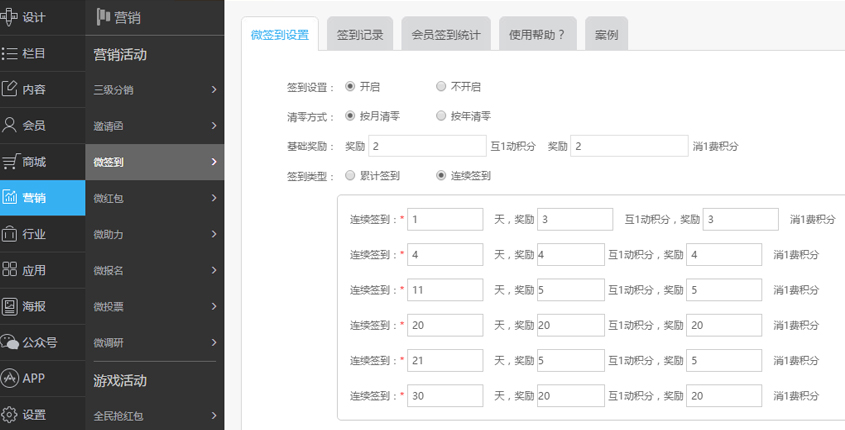This screenshot has width=845, height=430.
Task: Open the 栏目 columns list icon
Action: pyautogui.click(x=10, y=53)
